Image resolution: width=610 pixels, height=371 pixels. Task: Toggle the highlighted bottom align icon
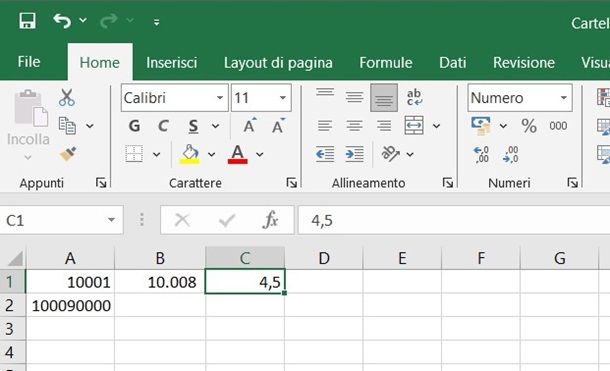(384, 98)
